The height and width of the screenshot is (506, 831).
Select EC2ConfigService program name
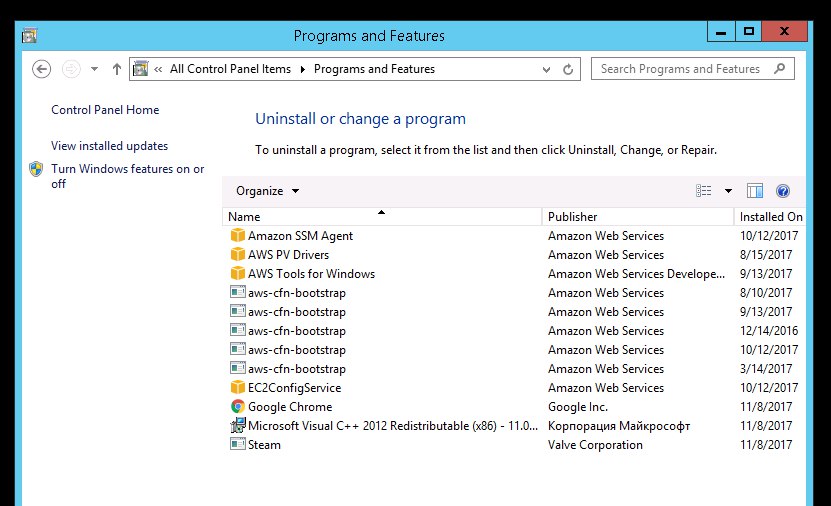point(294,388)
